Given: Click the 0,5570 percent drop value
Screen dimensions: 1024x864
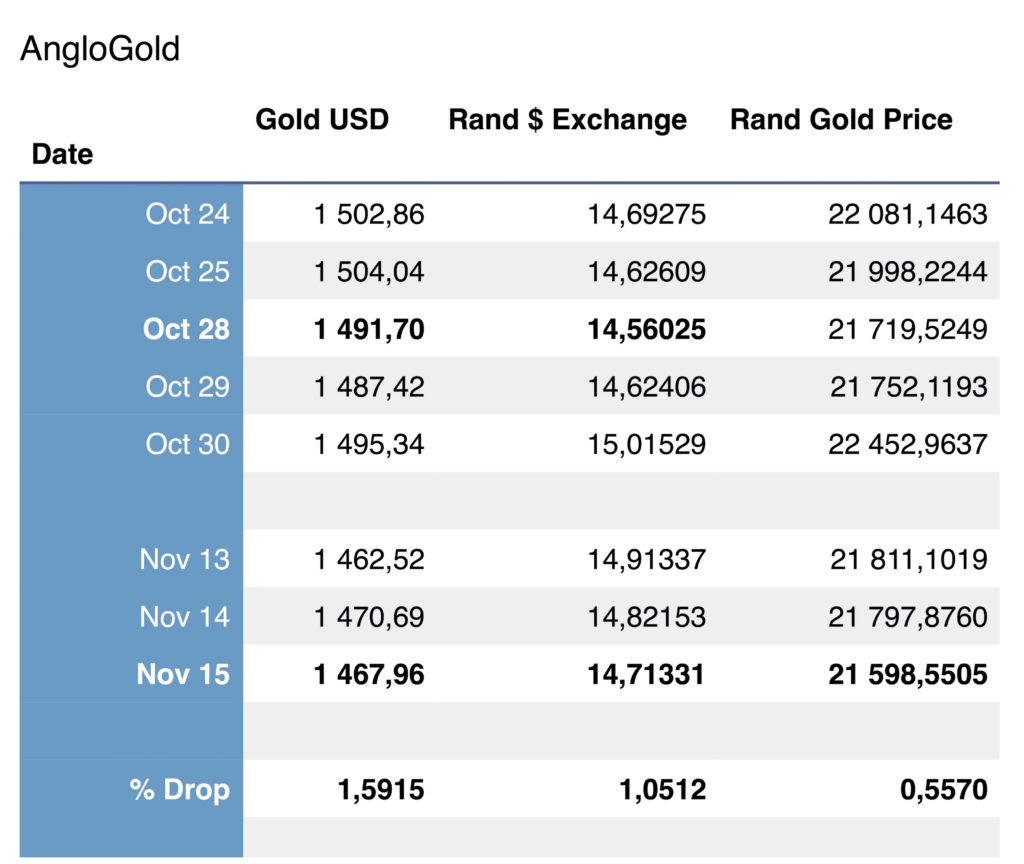Looking at the screenshot, I should (x=944, y=790).
